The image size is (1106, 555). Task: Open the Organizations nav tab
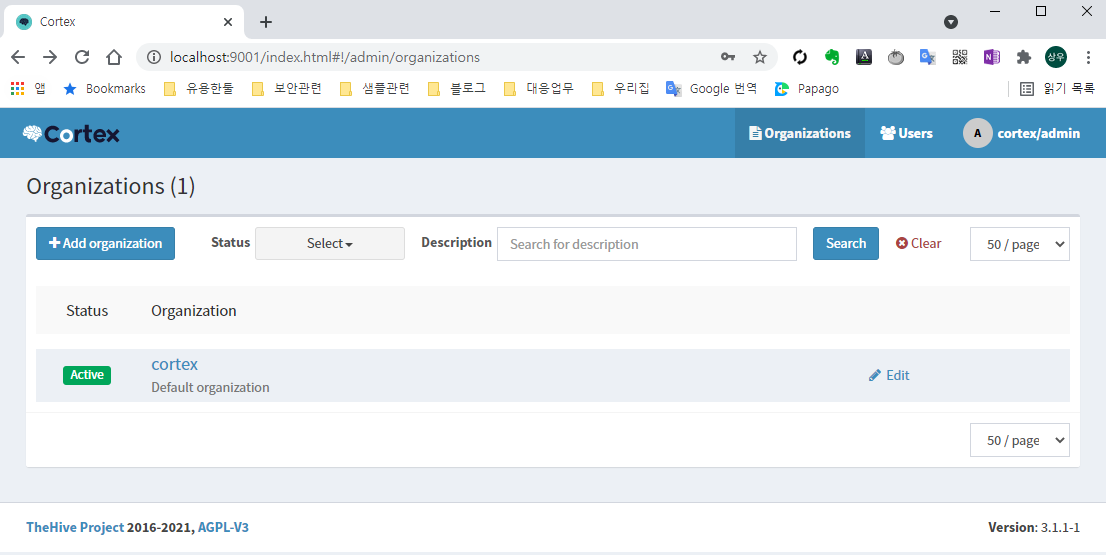tap(800, 133)
